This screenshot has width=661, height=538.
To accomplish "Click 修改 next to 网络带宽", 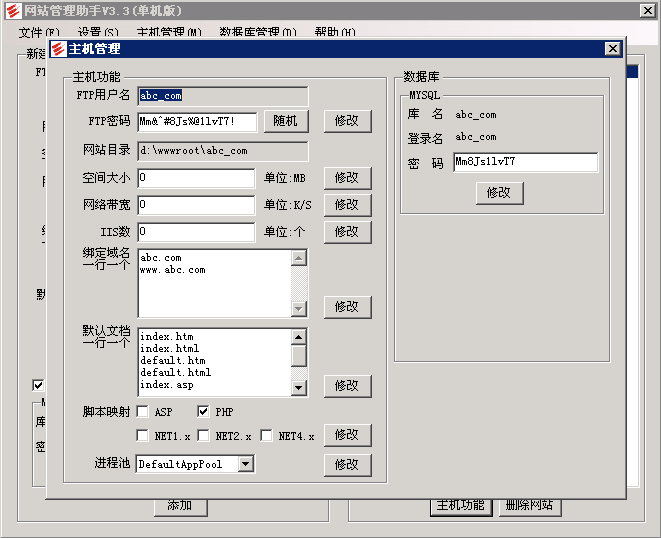I will [347, 205].
